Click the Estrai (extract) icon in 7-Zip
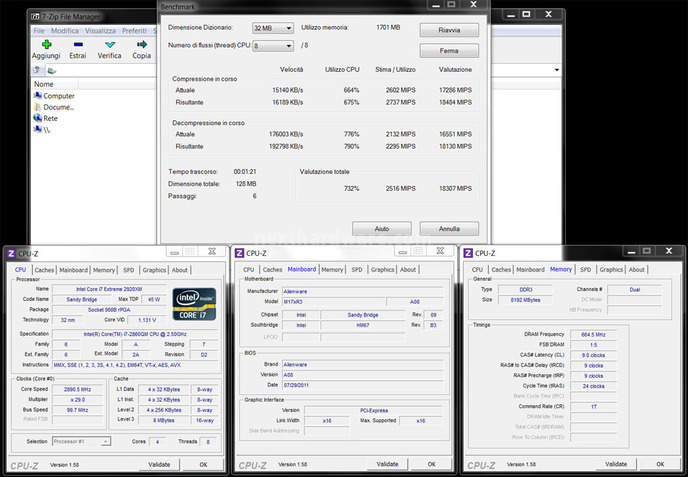 pyautogui.click(x=78, y=44)
